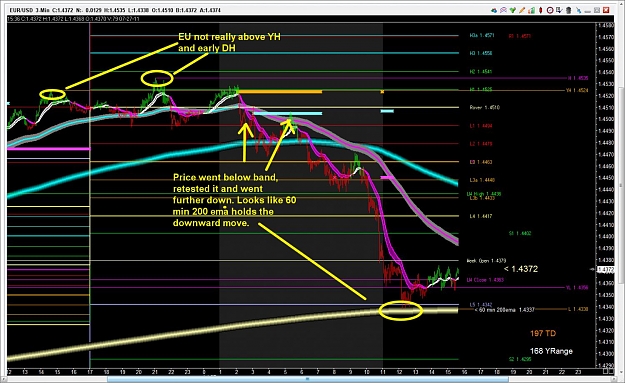Click the orange 197 TD text
This screenshot has width=625, height=383.
[x=543, y=334]
